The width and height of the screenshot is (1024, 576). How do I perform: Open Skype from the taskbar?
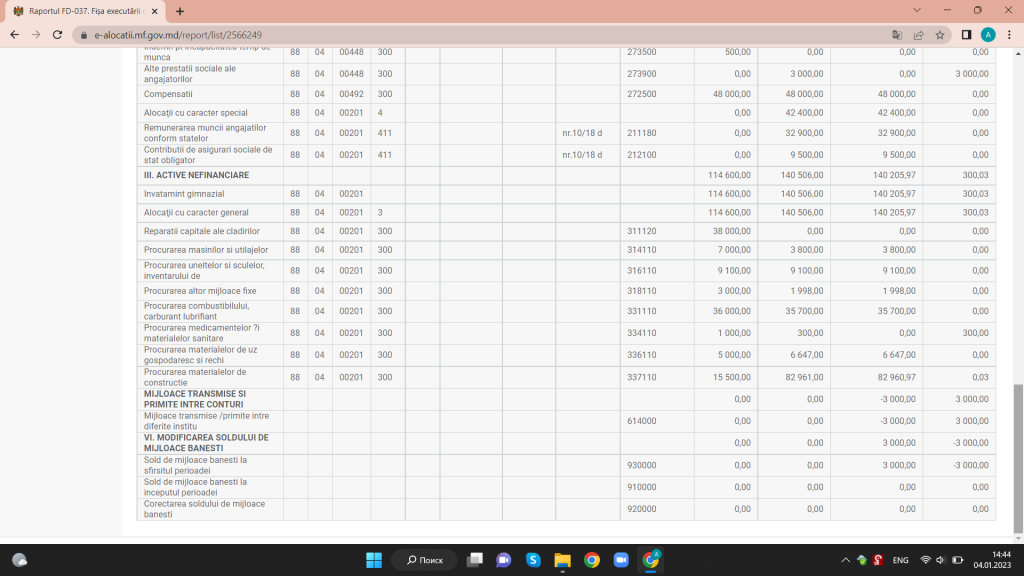[533, 560]
